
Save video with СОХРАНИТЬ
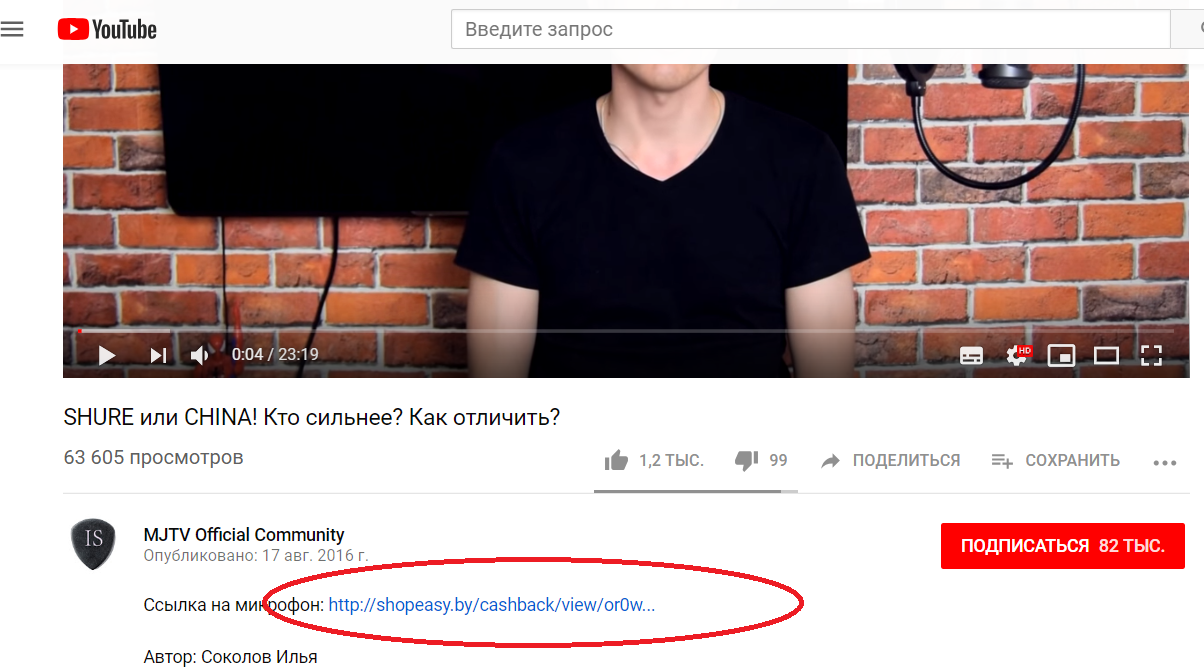[1055, 461]
